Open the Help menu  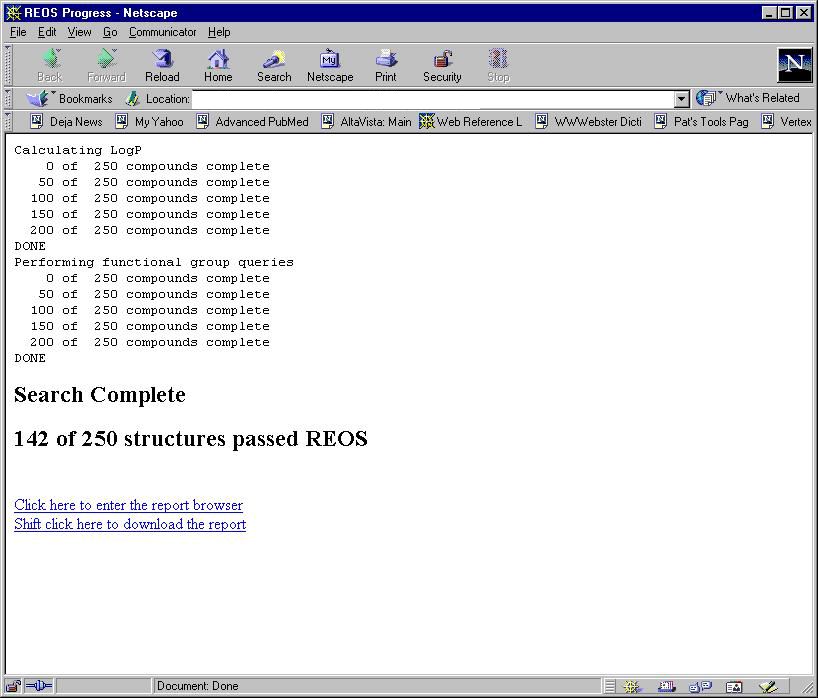pos(219,32)
